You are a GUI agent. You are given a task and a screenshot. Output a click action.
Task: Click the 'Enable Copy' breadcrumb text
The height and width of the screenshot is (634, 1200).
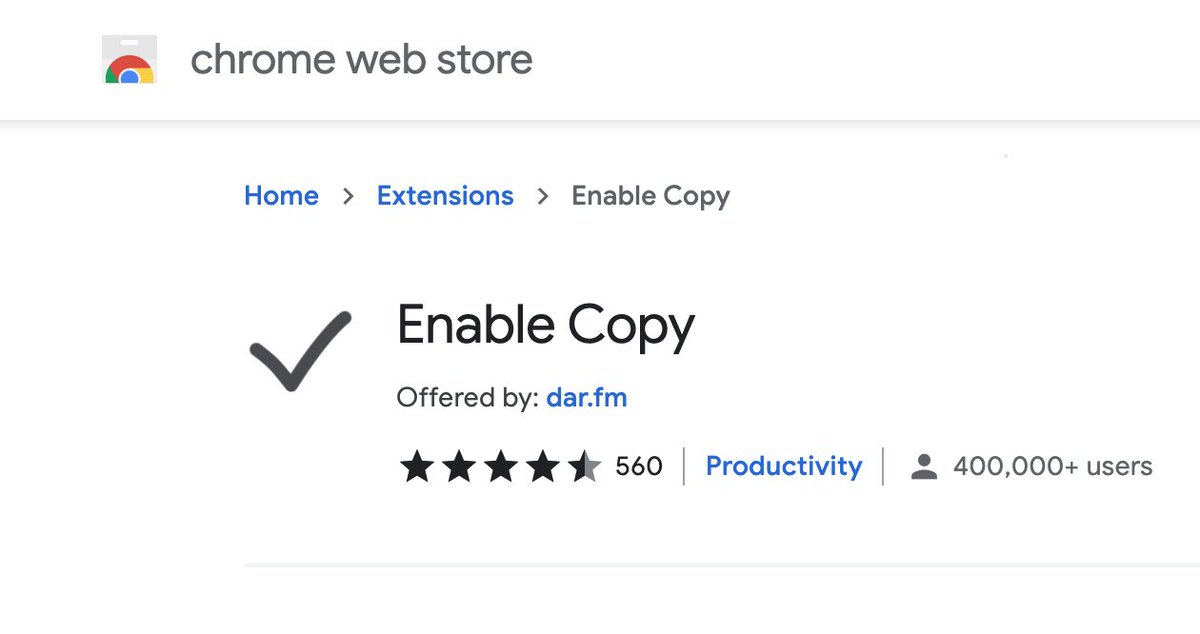coord(650,197)
